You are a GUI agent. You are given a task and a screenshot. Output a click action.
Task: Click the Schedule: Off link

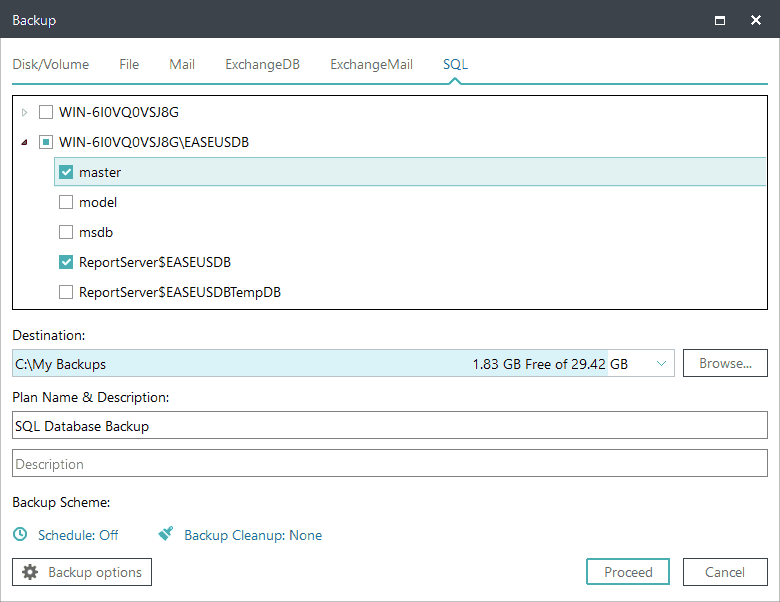(78, 535)
